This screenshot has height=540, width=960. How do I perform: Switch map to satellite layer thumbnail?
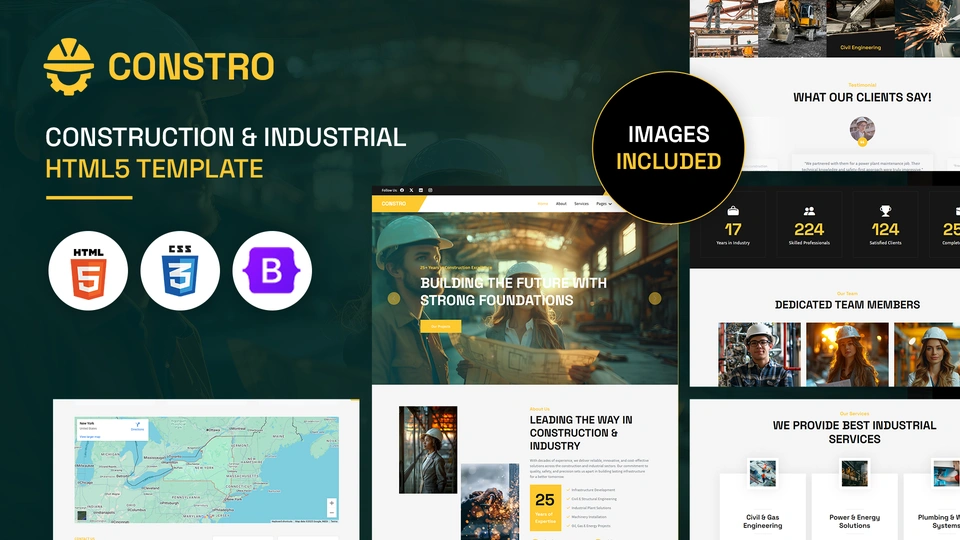coord(82,516)
